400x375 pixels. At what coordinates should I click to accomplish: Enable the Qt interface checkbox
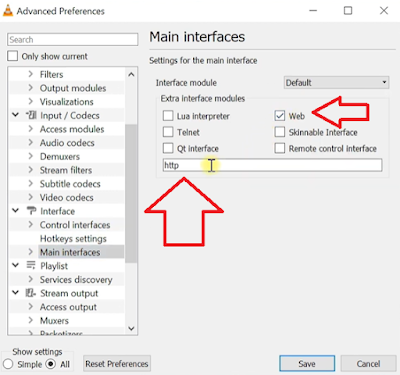pos(168,148)
